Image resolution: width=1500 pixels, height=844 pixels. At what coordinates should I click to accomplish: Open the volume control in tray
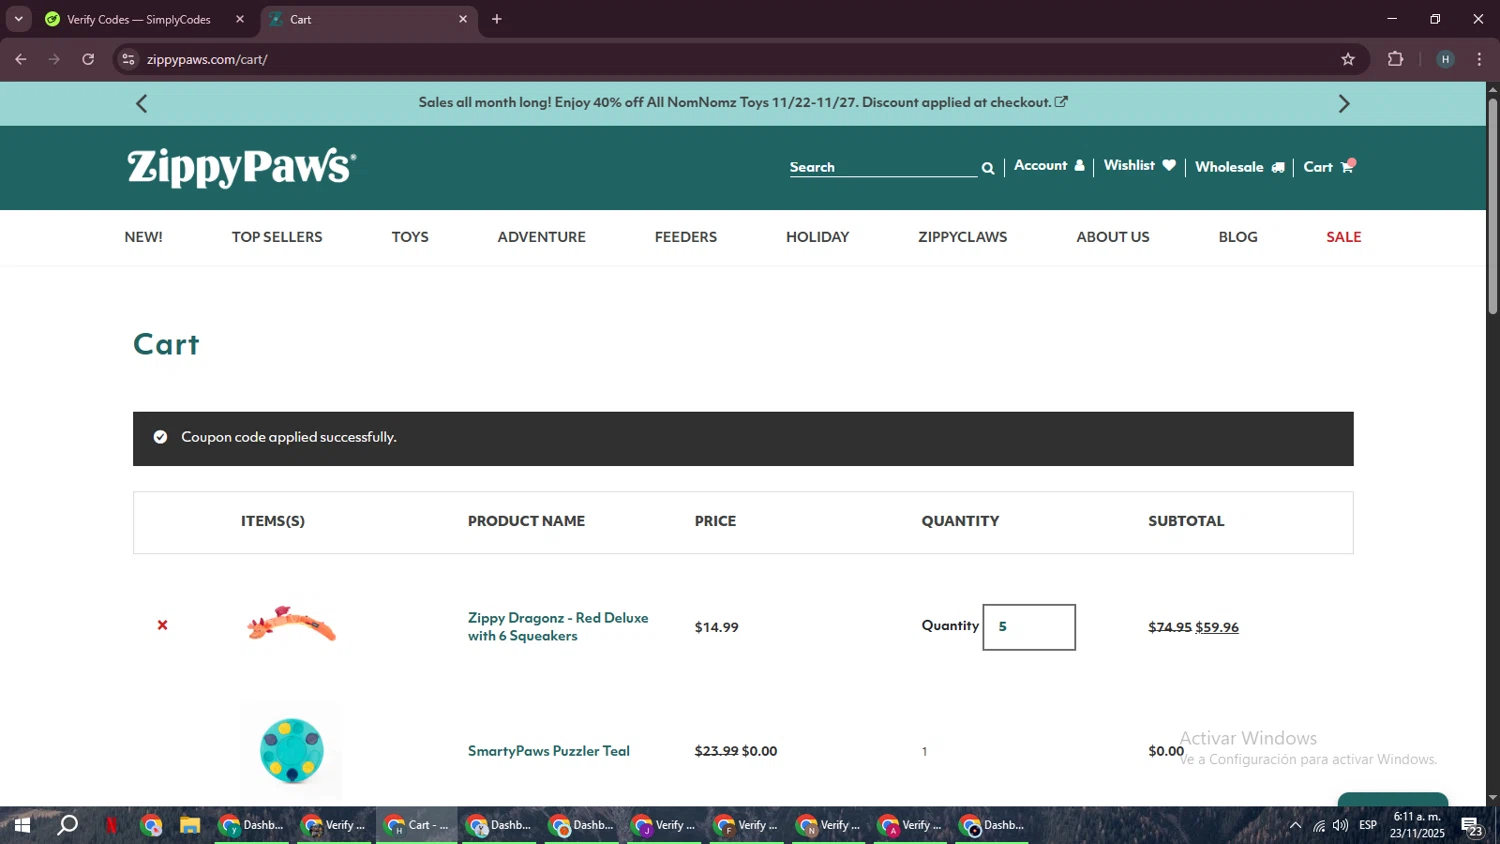coord(1340,825)
